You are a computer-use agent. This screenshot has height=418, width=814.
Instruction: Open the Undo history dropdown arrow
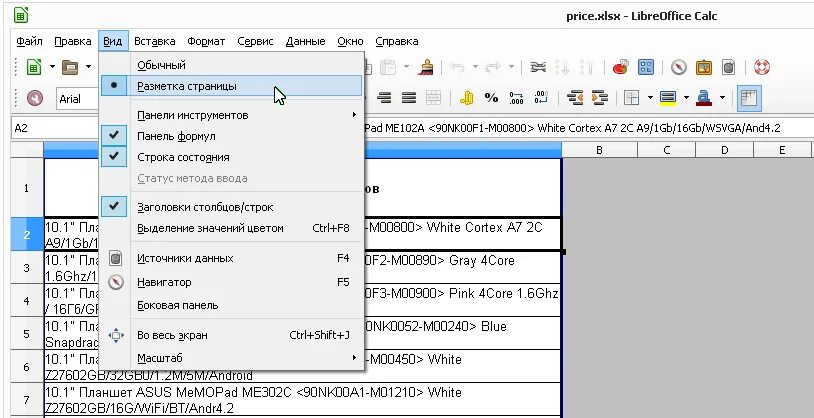point(475,67)
